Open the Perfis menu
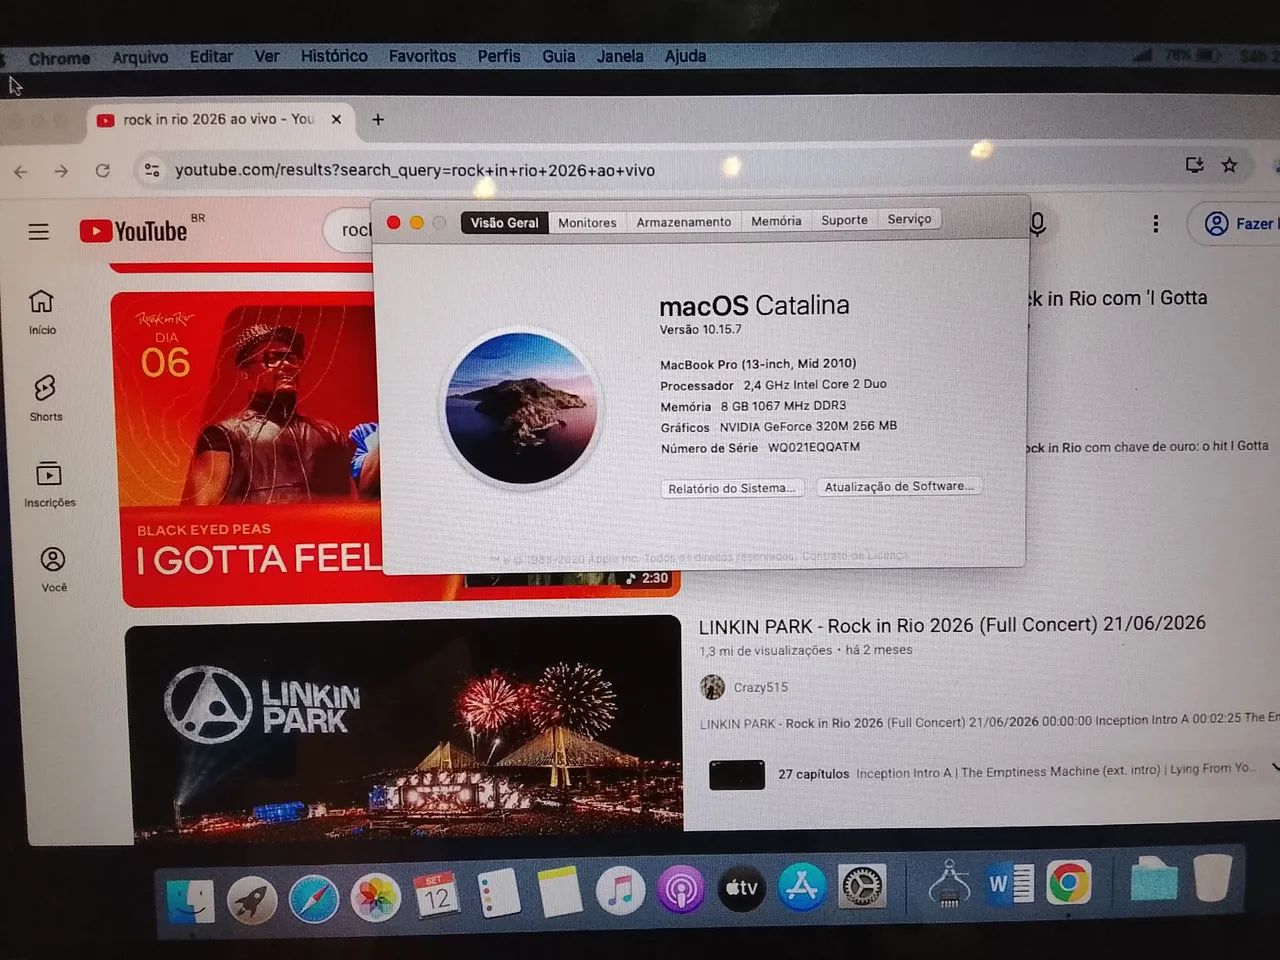 pyautogui.click(x=499, y=56)
